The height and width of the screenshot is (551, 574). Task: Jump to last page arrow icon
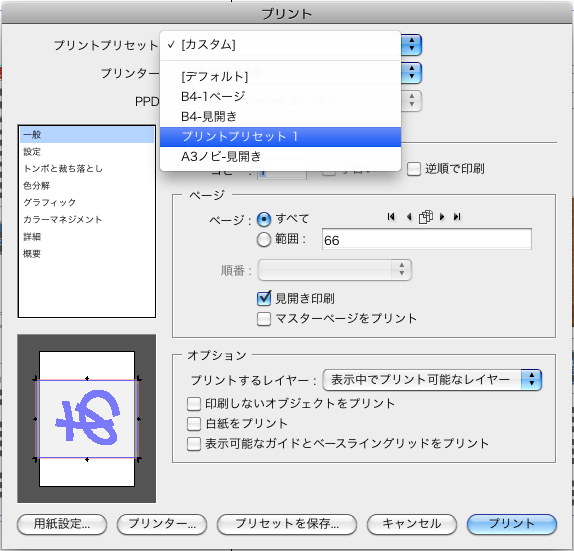point(457,217)
